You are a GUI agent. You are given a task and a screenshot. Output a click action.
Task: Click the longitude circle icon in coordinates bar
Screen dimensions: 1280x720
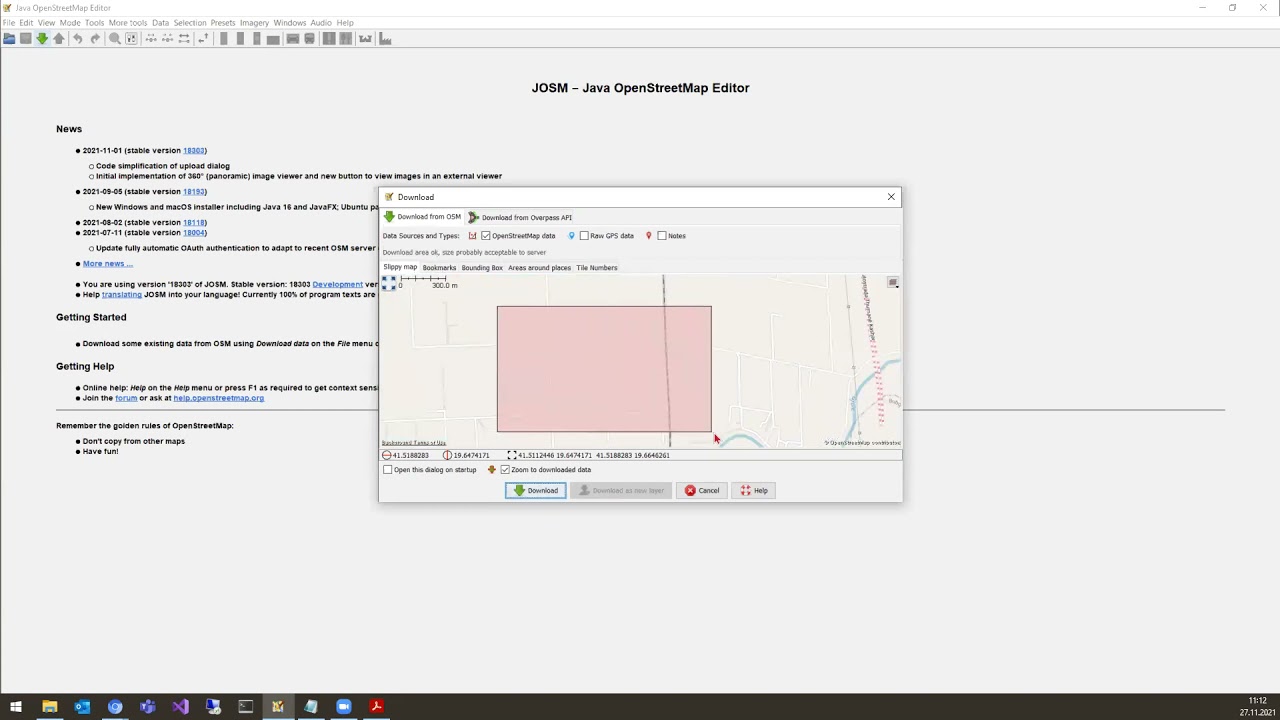[x=447, y=455]
